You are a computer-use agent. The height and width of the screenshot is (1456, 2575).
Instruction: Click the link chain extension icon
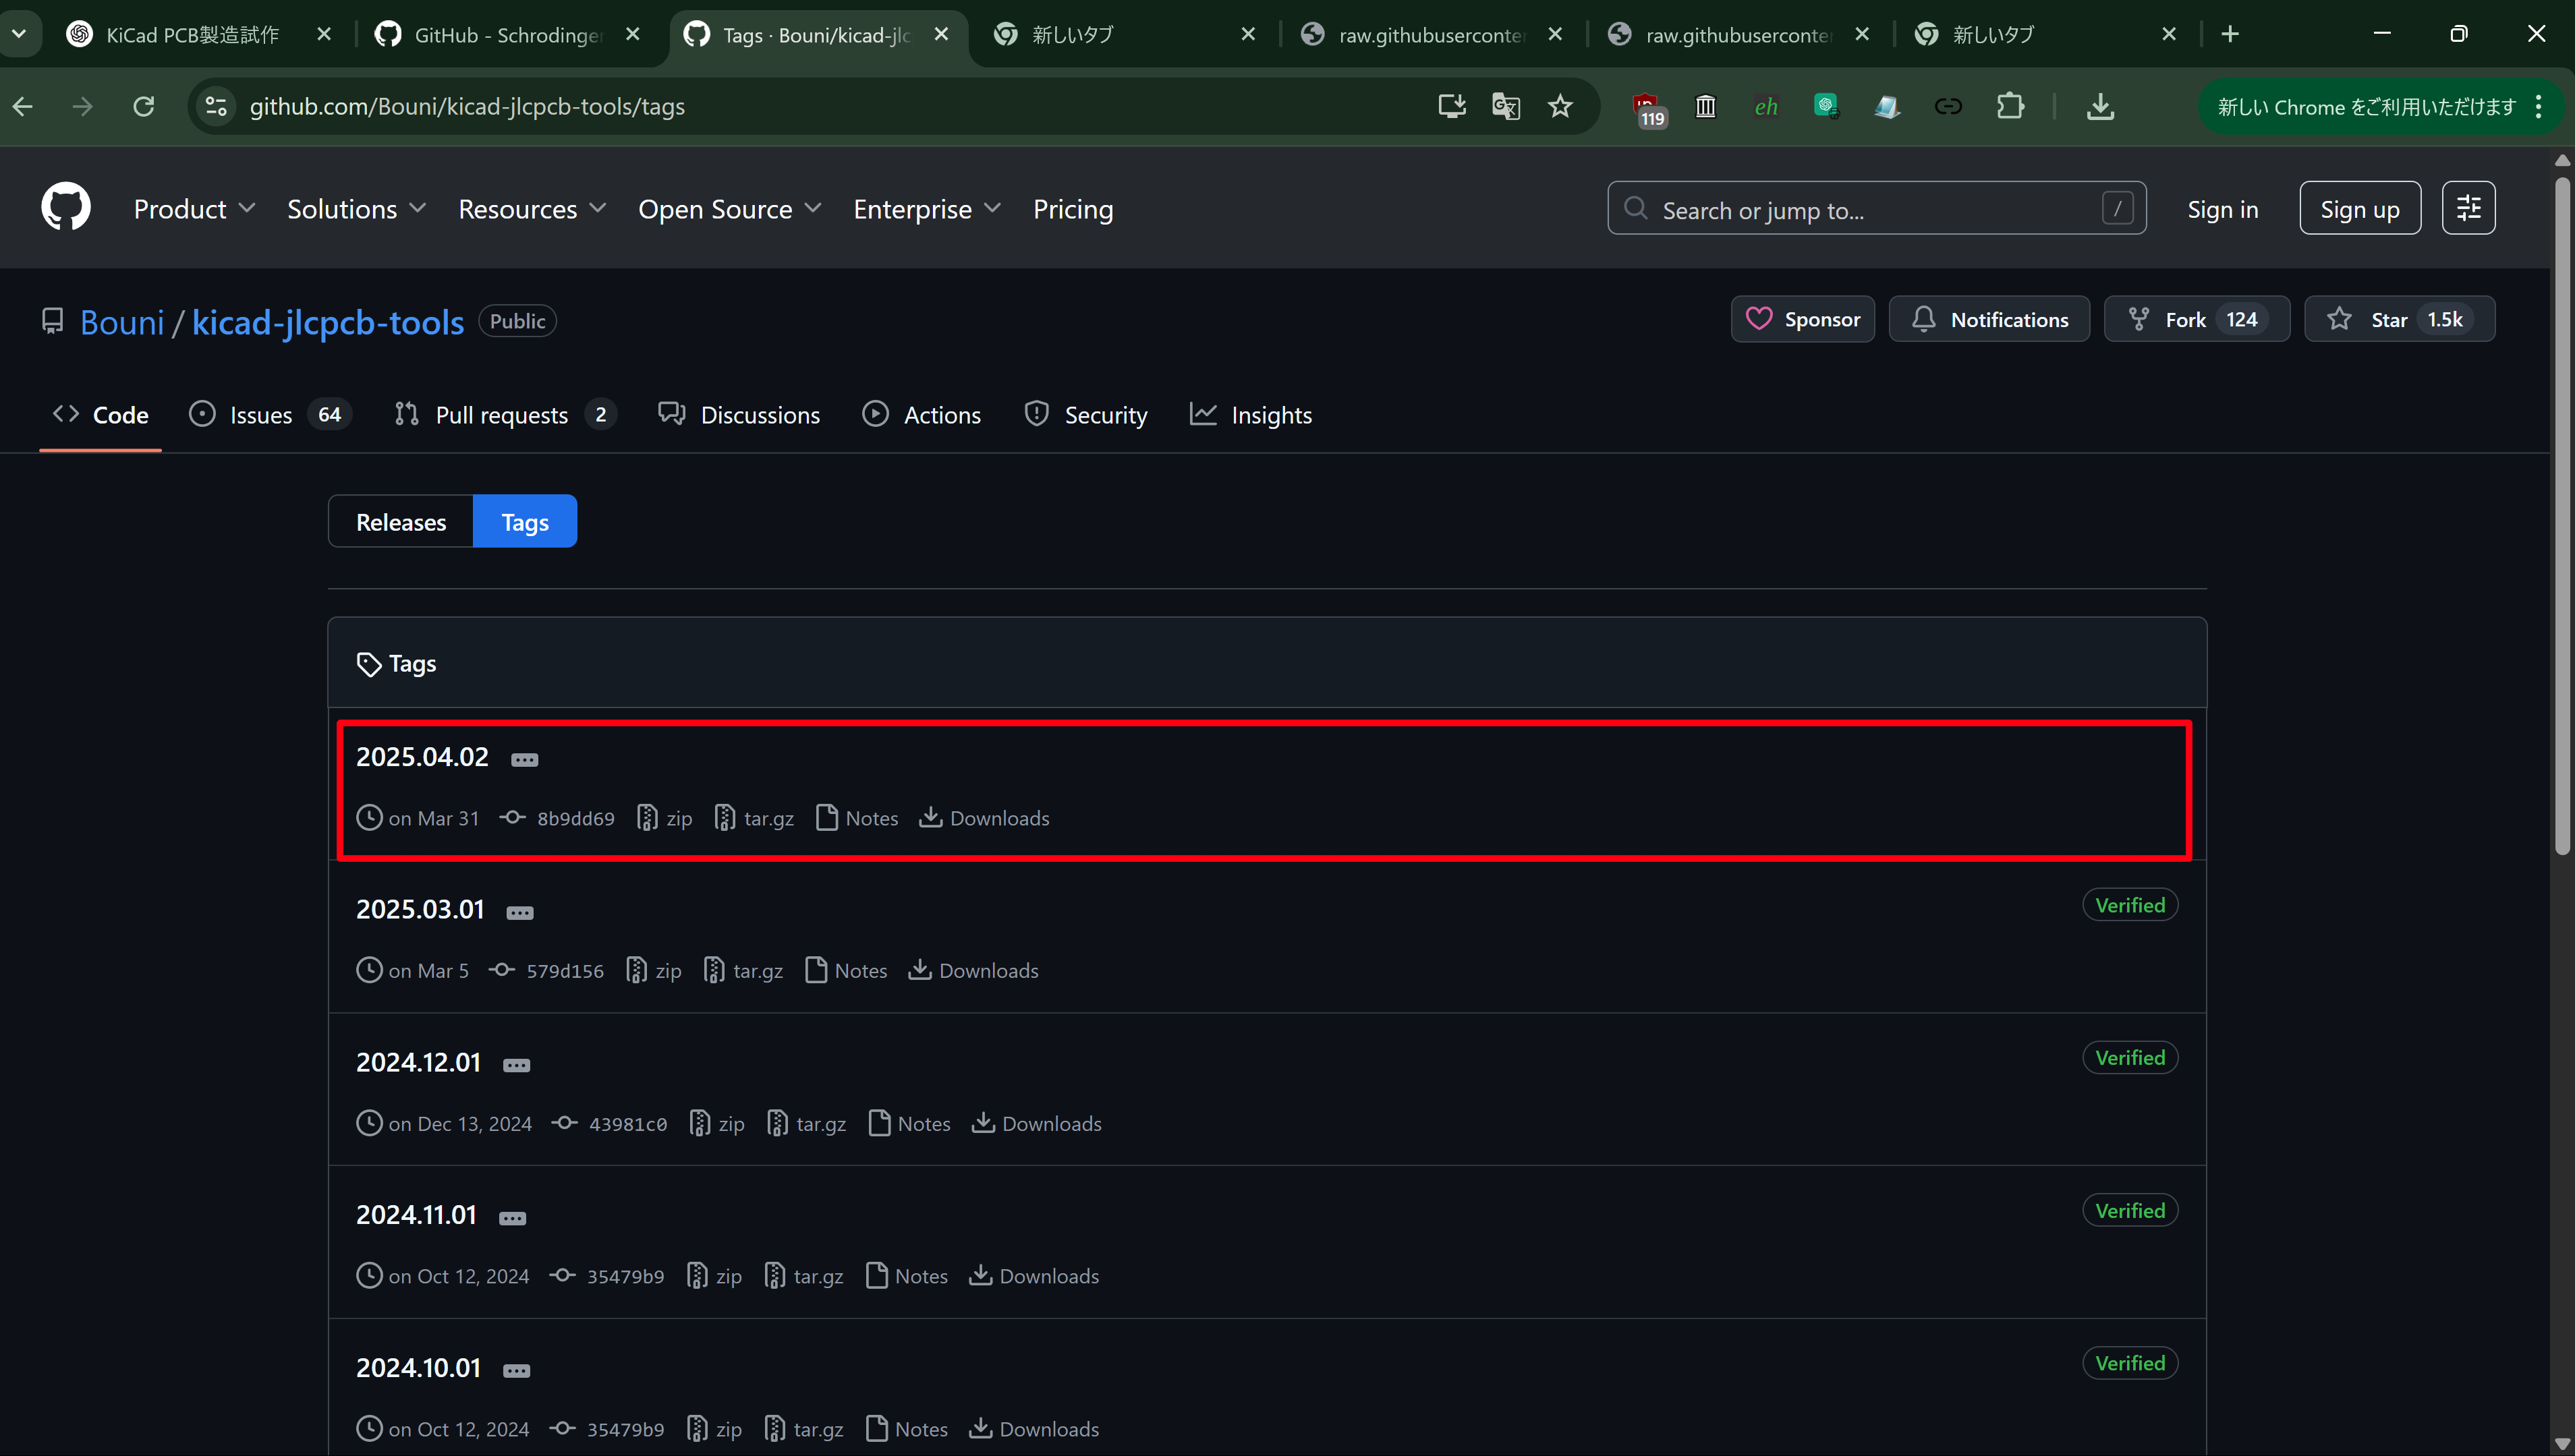[x=1948, y=106]
